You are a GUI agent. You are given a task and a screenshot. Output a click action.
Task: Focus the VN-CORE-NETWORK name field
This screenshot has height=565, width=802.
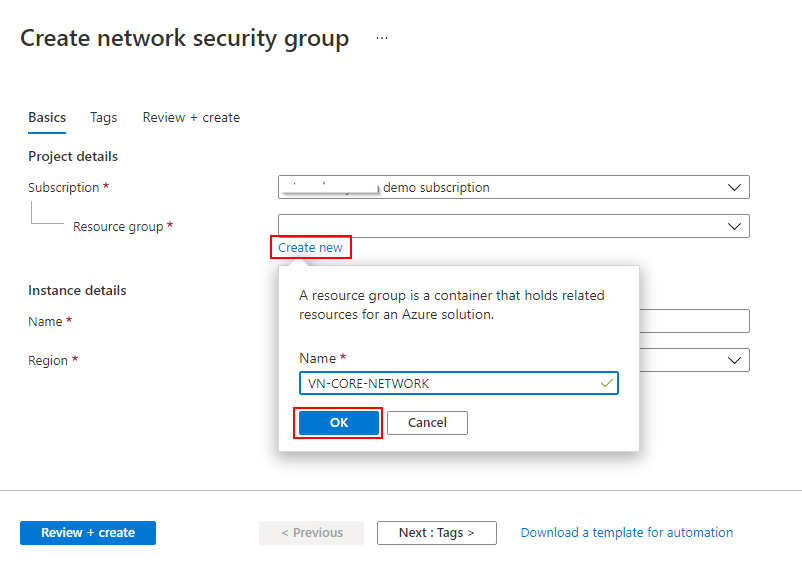[450, 383]
